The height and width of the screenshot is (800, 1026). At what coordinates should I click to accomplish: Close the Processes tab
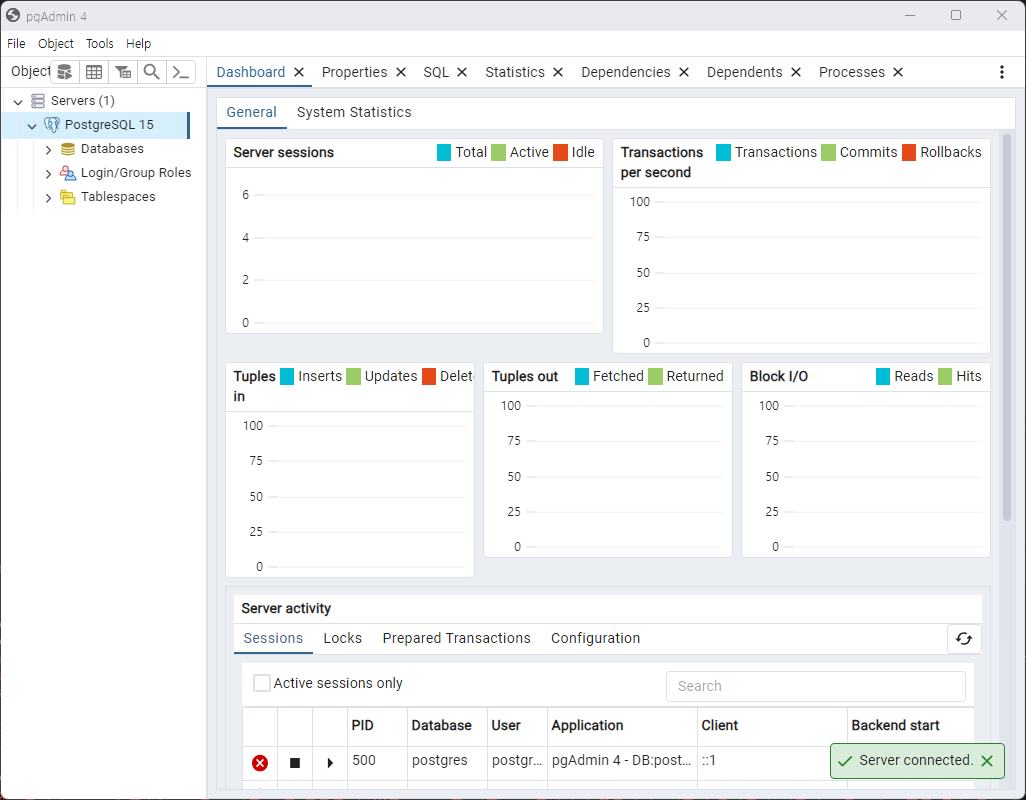(898, 72)
